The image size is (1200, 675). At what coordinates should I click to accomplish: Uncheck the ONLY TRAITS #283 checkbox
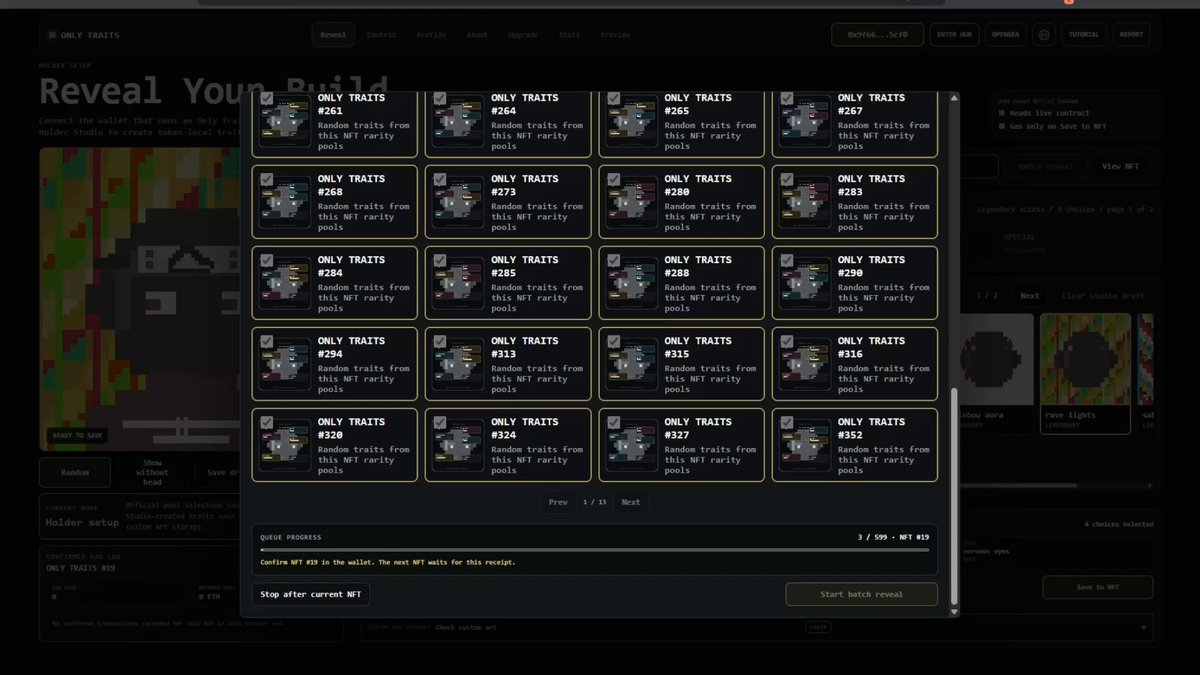point(787,179)
